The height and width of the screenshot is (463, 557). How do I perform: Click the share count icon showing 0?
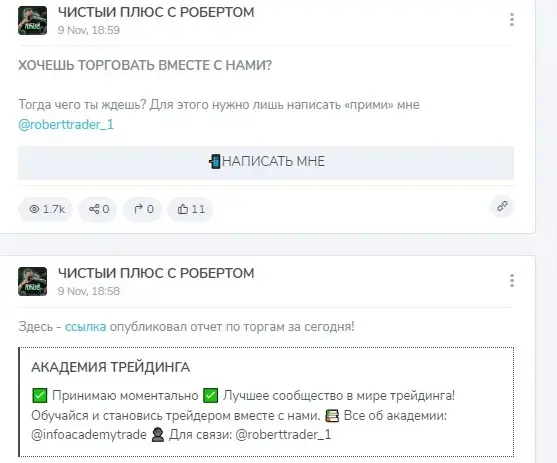98,209
